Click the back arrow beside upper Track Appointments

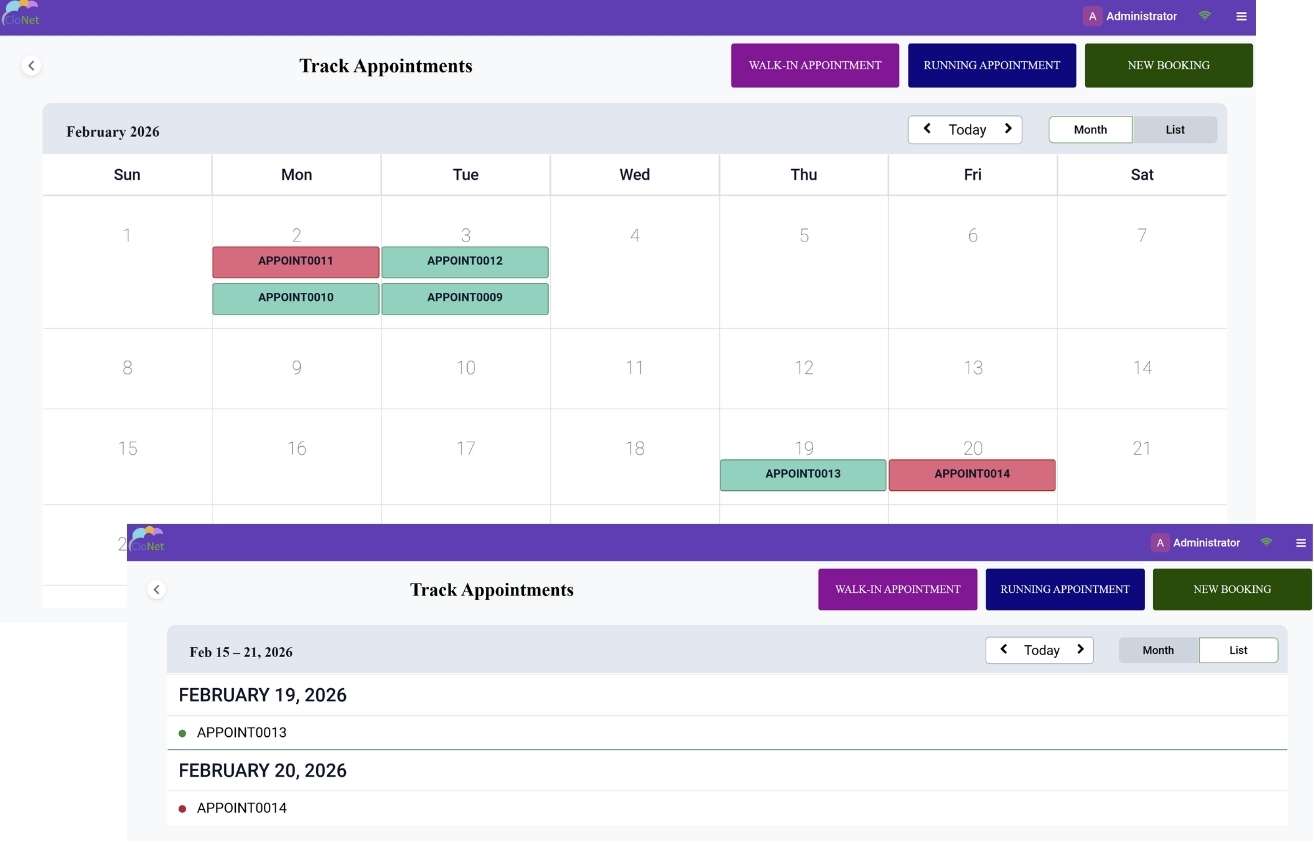pyautogui.click(x=31, y=65)
